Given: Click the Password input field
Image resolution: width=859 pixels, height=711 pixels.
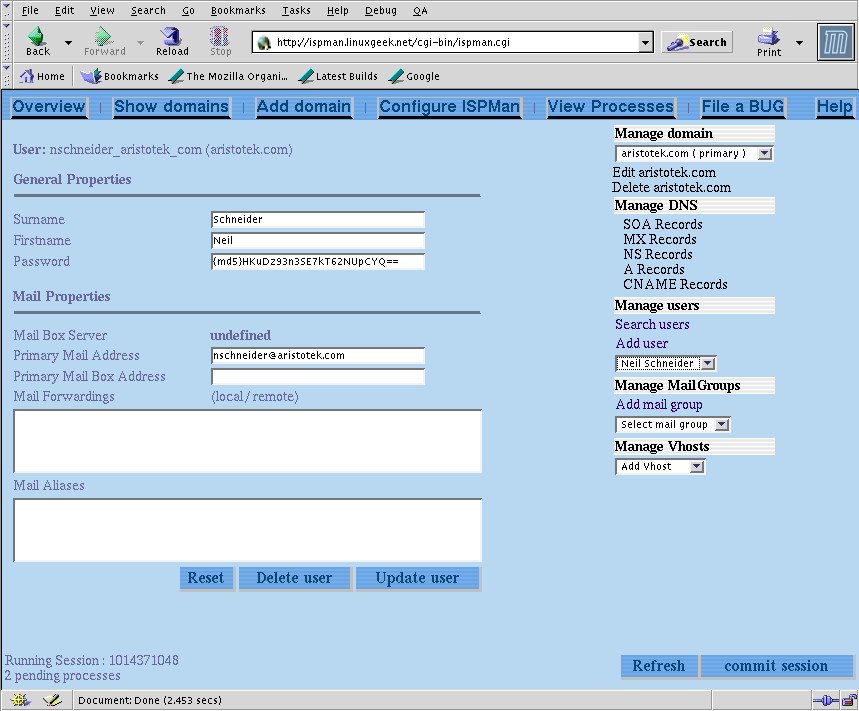Looking at the screenshot, I should click(x=318, y=261).
